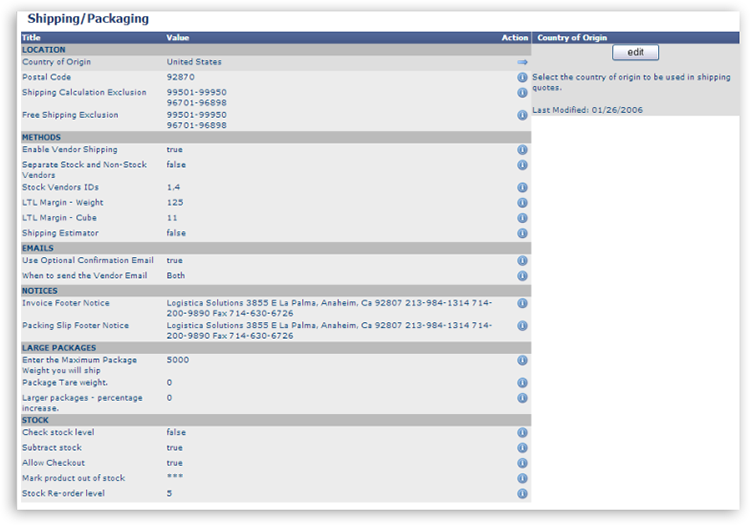Open info icon for Free Shipping Exclusion
750x525 pixels.
tap(522, 115)
